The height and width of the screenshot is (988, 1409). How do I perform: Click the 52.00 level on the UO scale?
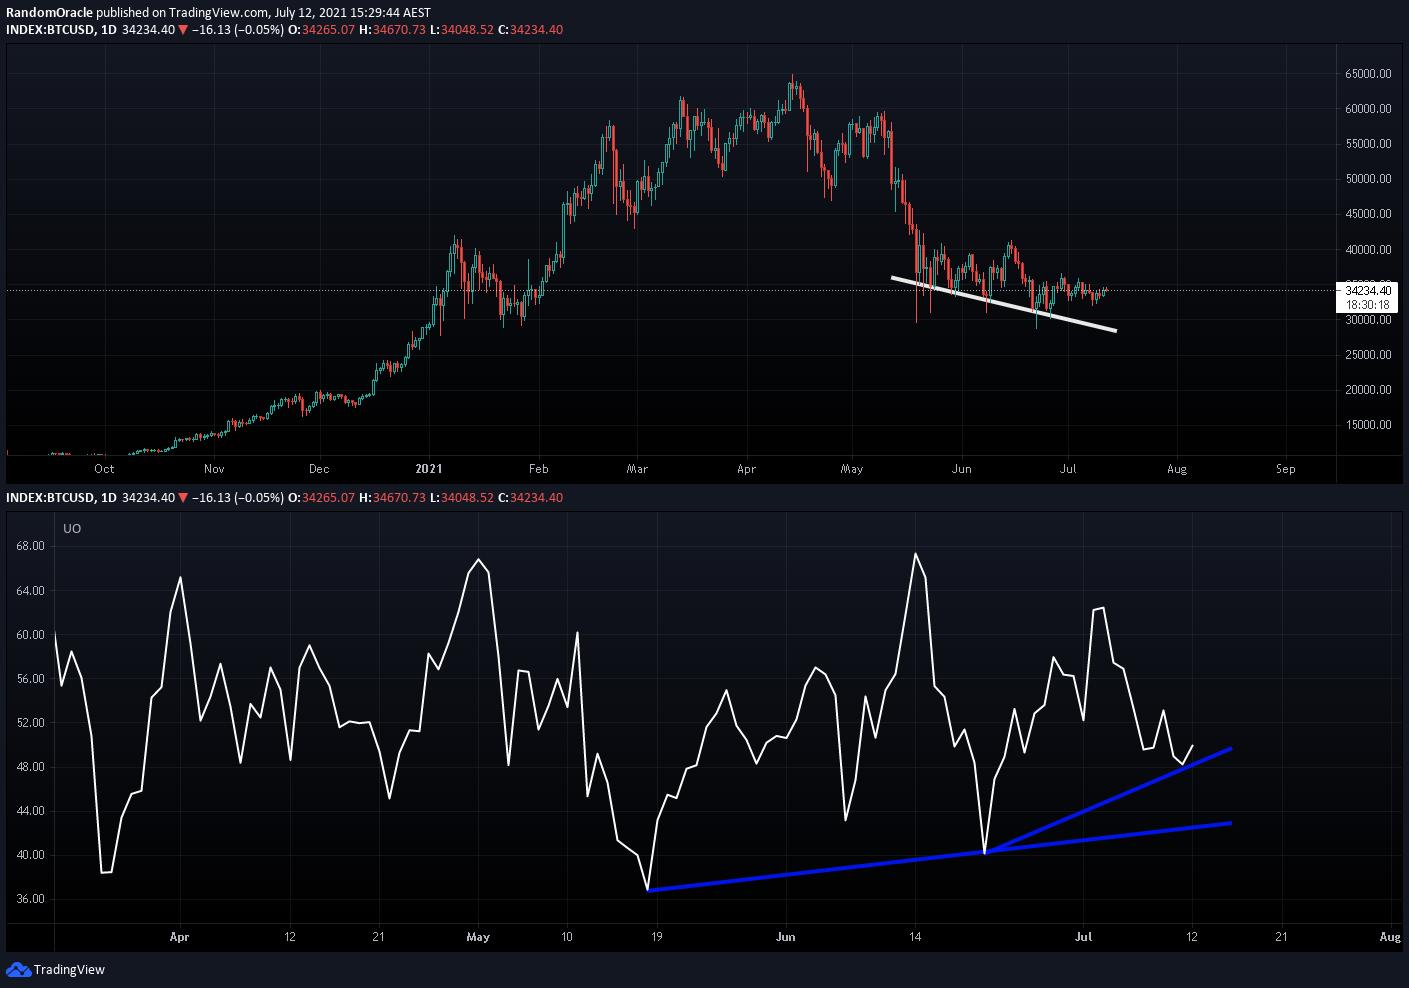(30, 723)
